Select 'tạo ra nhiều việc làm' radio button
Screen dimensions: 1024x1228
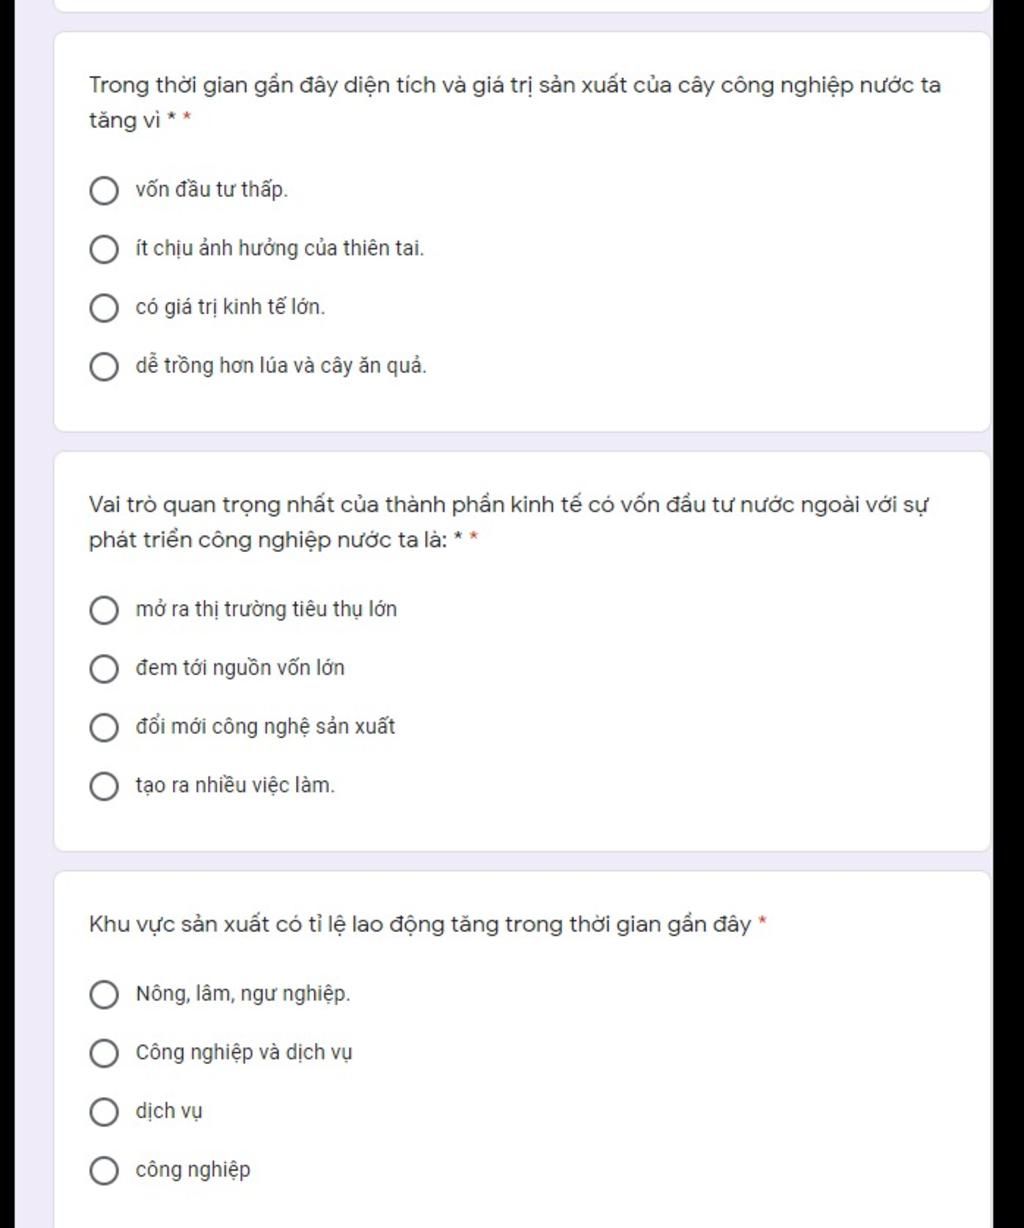(x=104, y=787)
